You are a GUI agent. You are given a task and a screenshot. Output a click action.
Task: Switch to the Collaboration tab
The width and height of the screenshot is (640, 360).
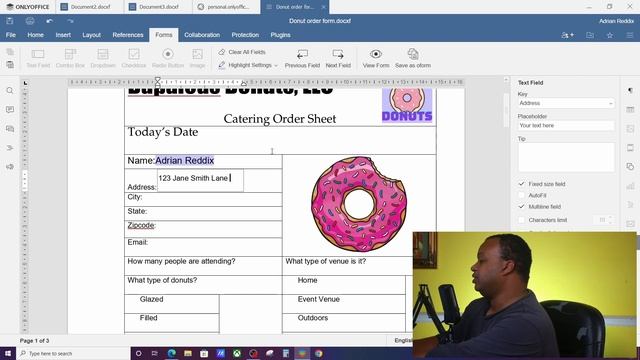[x=202, y=35]
